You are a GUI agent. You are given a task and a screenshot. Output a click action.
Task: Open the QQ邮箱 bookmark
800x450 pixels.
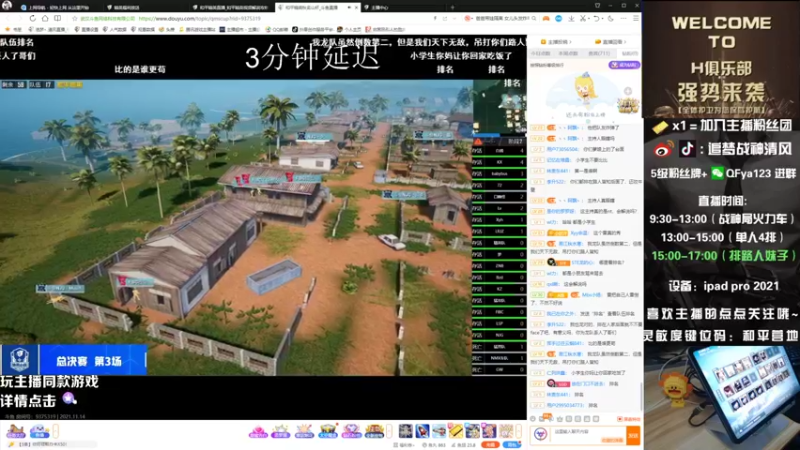tap(277, 30)
